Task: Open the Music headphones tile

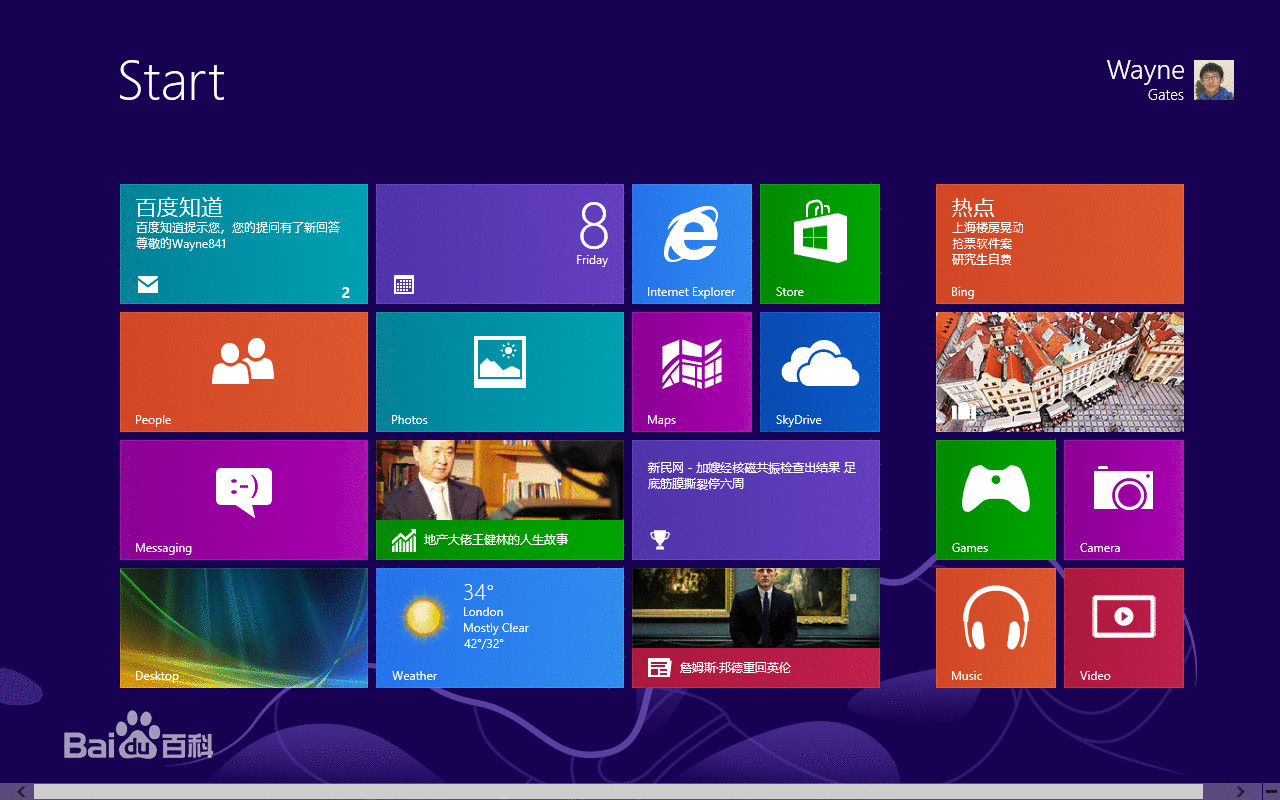Action: [x=996, y=628]
